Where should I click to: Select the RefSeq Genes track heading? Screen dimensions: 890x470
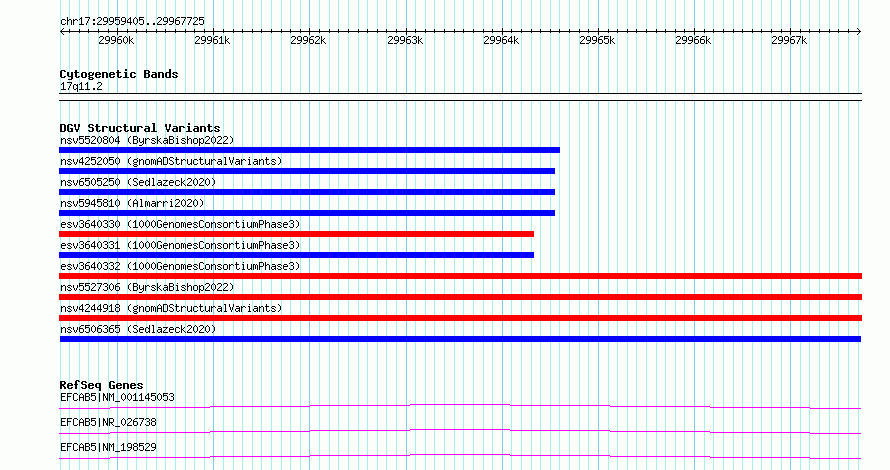(102, 385)
